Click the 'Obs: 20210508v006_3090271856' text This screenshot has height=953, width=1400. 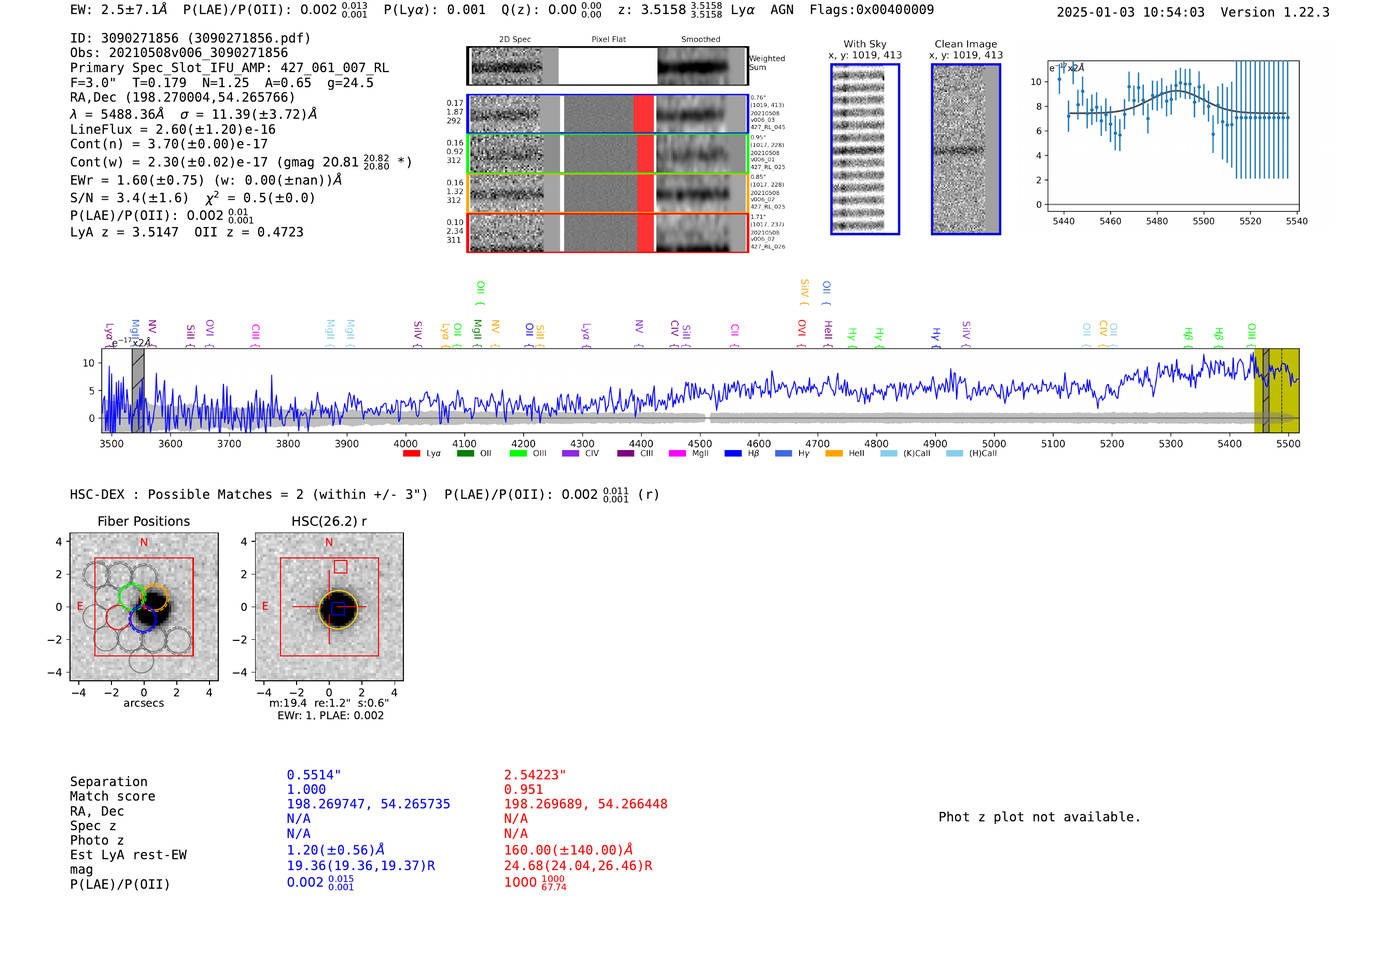pyautogui.click(x=179, y=53)
